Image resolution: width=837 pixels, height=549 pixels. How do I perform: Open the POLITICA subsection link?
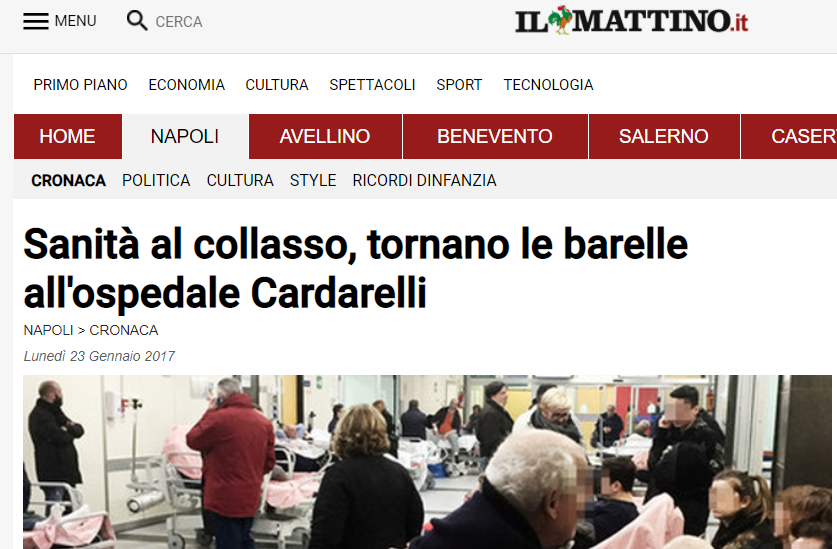(x=156, y=181)
